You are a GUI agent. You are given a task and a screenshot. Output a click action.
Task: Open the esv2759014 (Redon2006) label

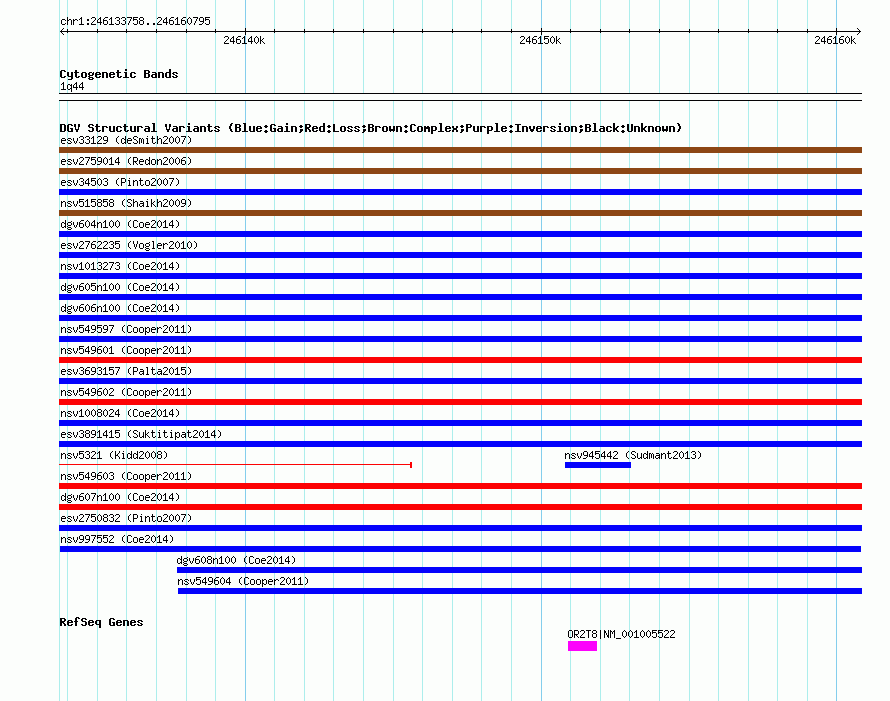pos(126,161)
